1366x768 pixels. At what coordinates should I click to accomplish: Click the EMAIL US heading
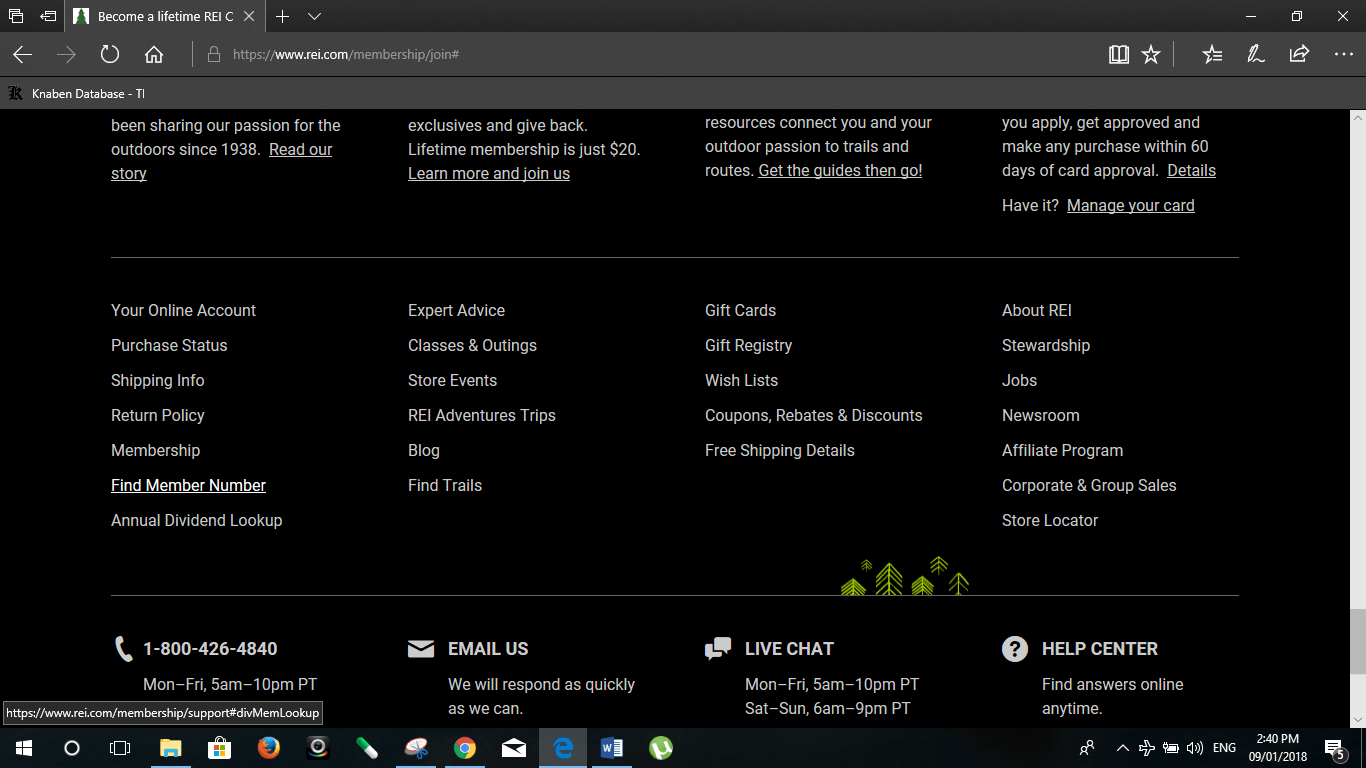pyautogui.click(x=488, y=649)
